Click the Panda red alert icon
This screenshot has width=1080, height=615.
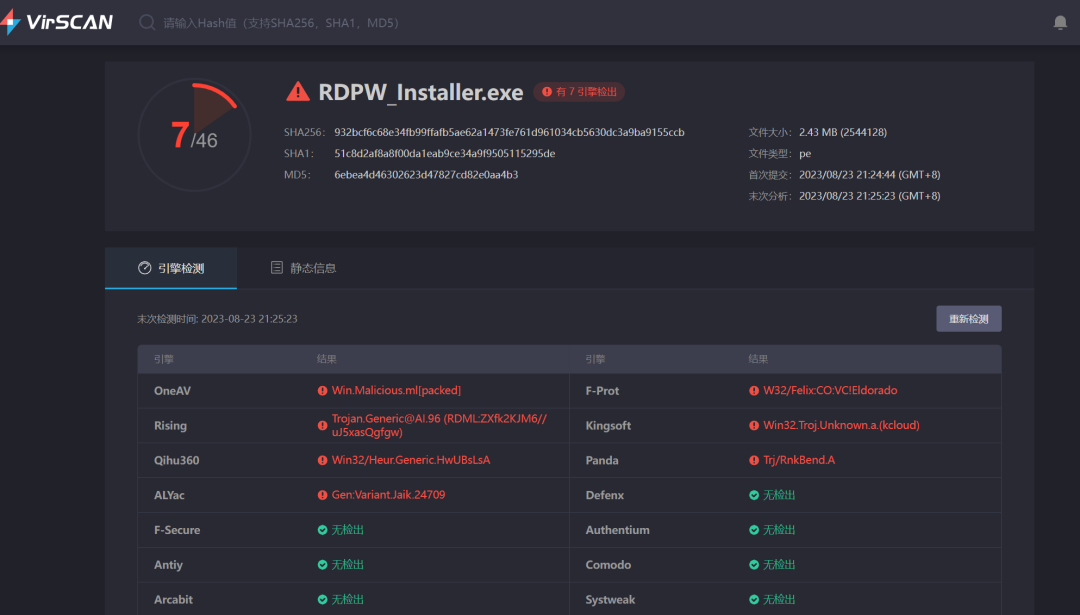click(x=755, y=461)
